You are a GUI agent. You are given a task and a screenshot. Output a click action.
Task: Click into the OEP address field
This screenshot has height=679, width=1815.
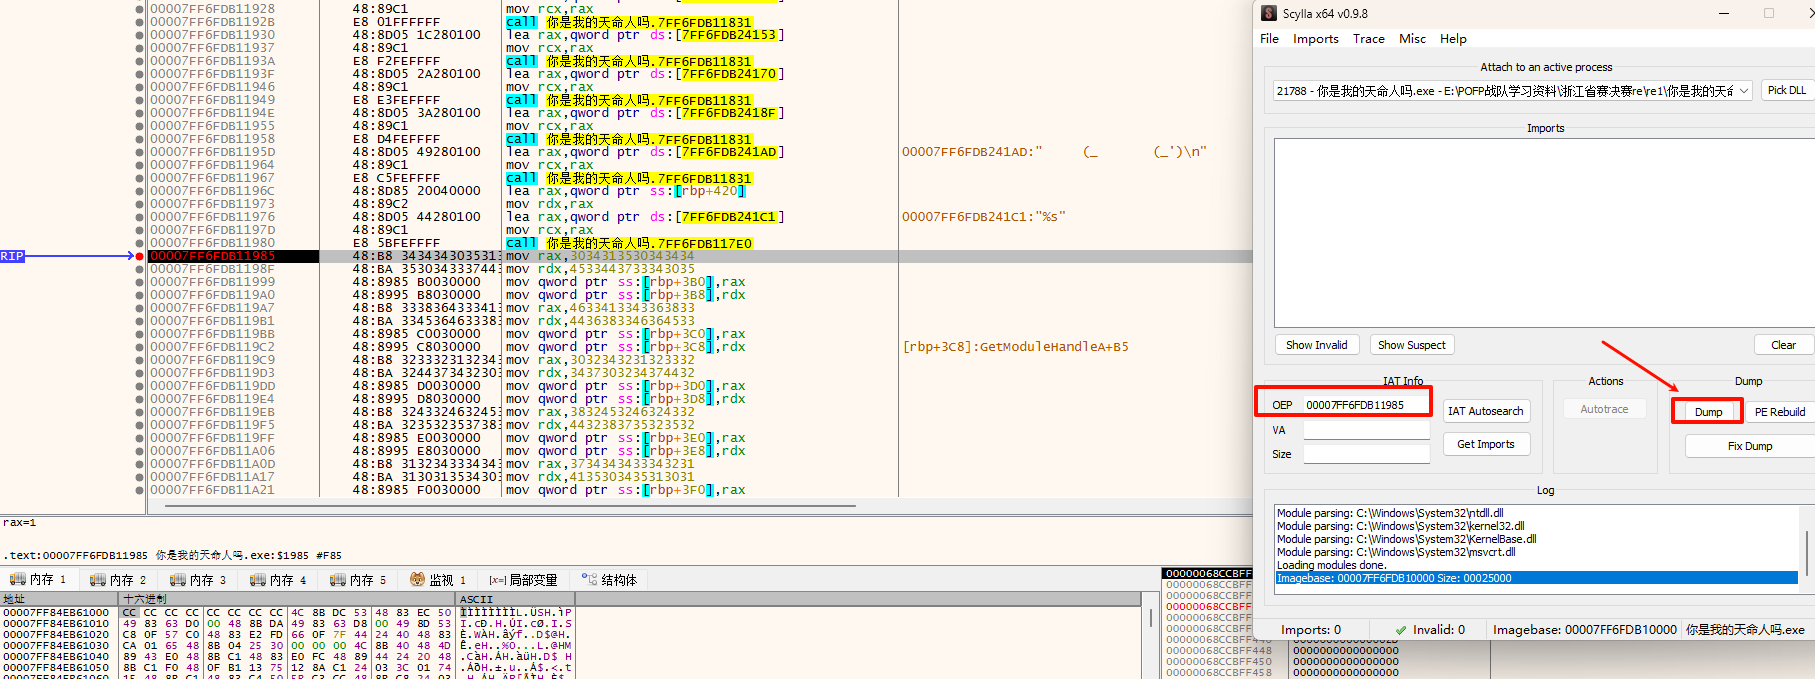point(1366,405)
